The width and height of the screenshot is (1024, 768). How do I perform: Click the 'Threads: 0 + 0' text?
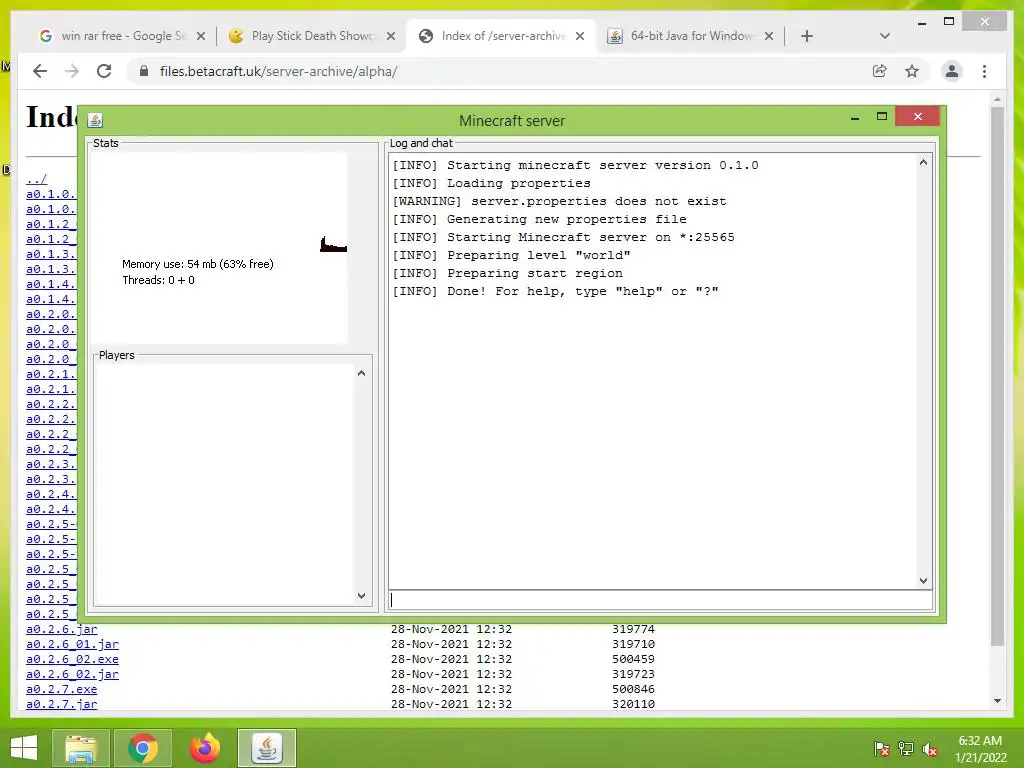click(159, 280)
